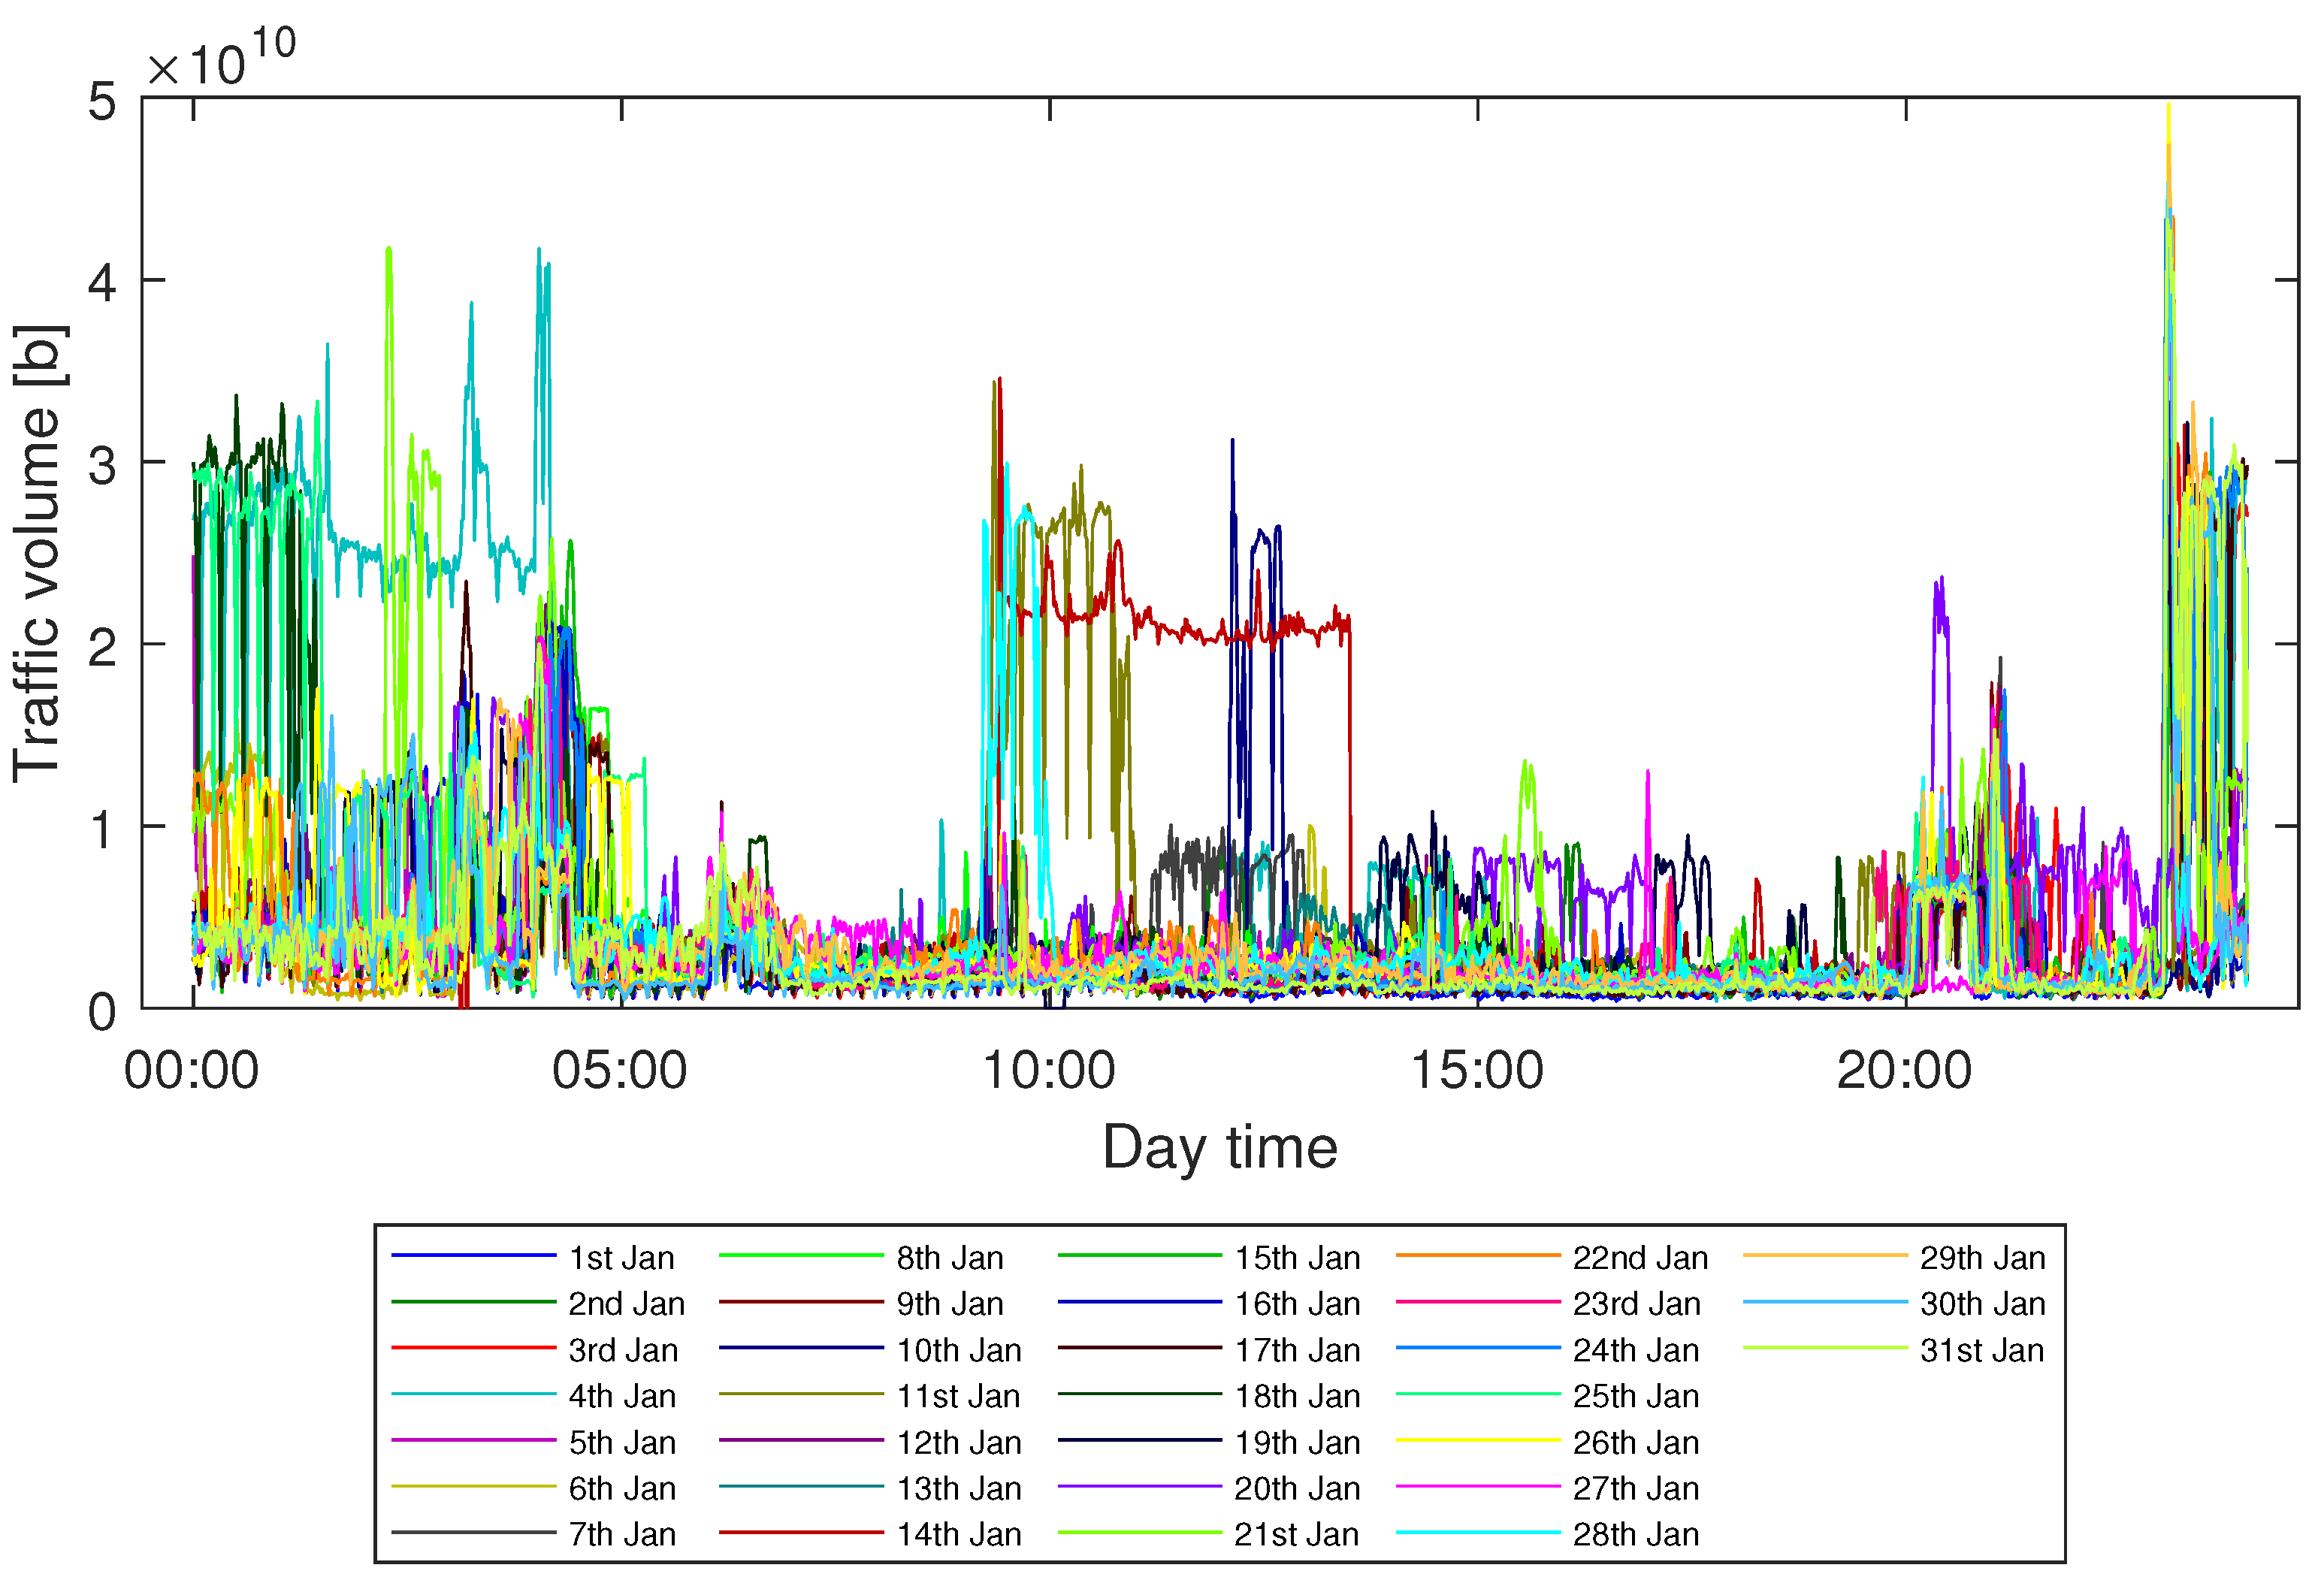Click the 23rd Jan pink legend line
The height and width of the screenshot is (1586, 2324).
1477,1303
